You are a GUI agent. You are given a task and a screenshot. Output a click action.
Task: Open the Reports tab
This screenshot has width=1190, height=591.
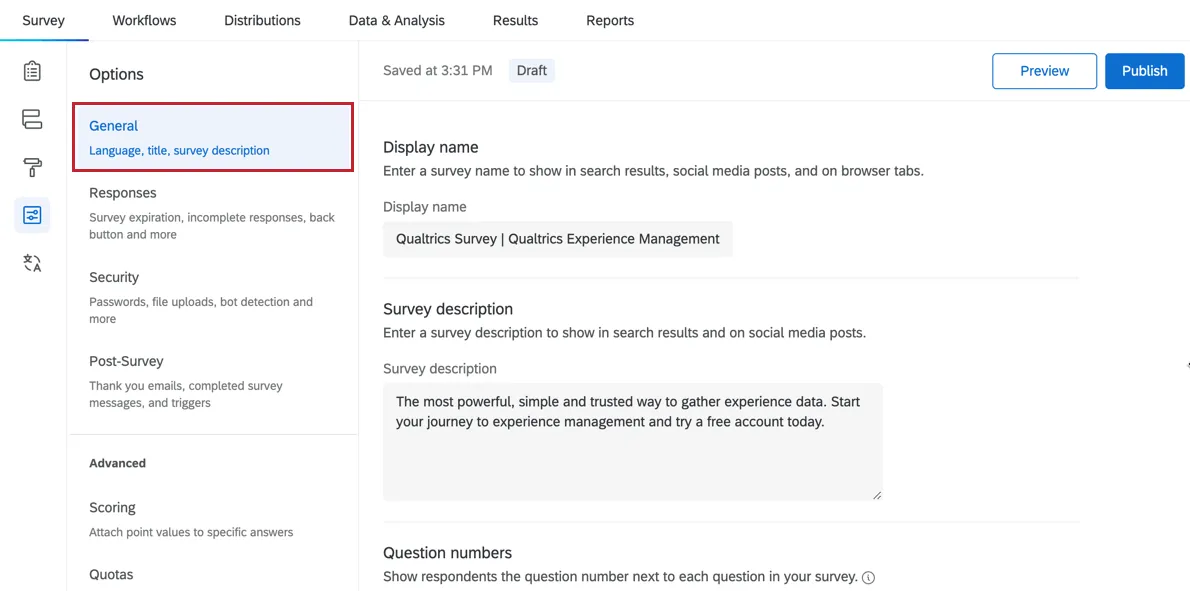[610, 20]
